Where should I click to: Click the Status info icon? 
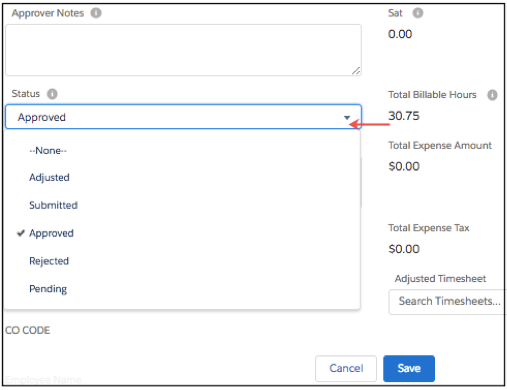(x=52, y=94)
